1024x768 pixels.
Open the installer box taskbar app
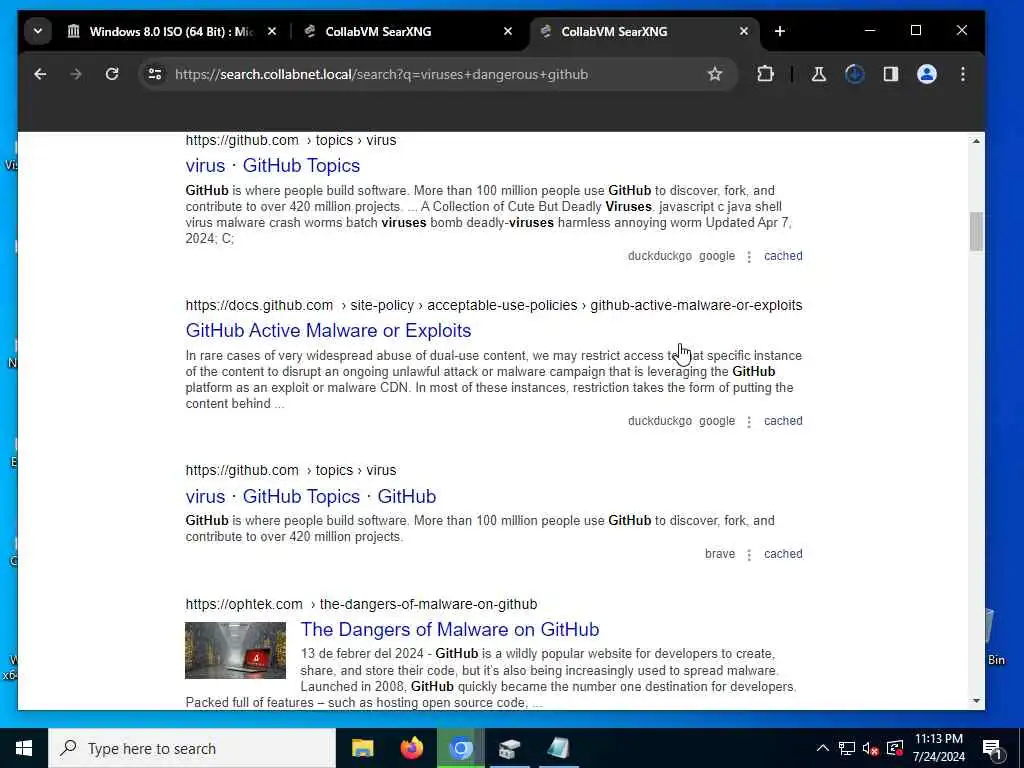click(x=509, y=748)
